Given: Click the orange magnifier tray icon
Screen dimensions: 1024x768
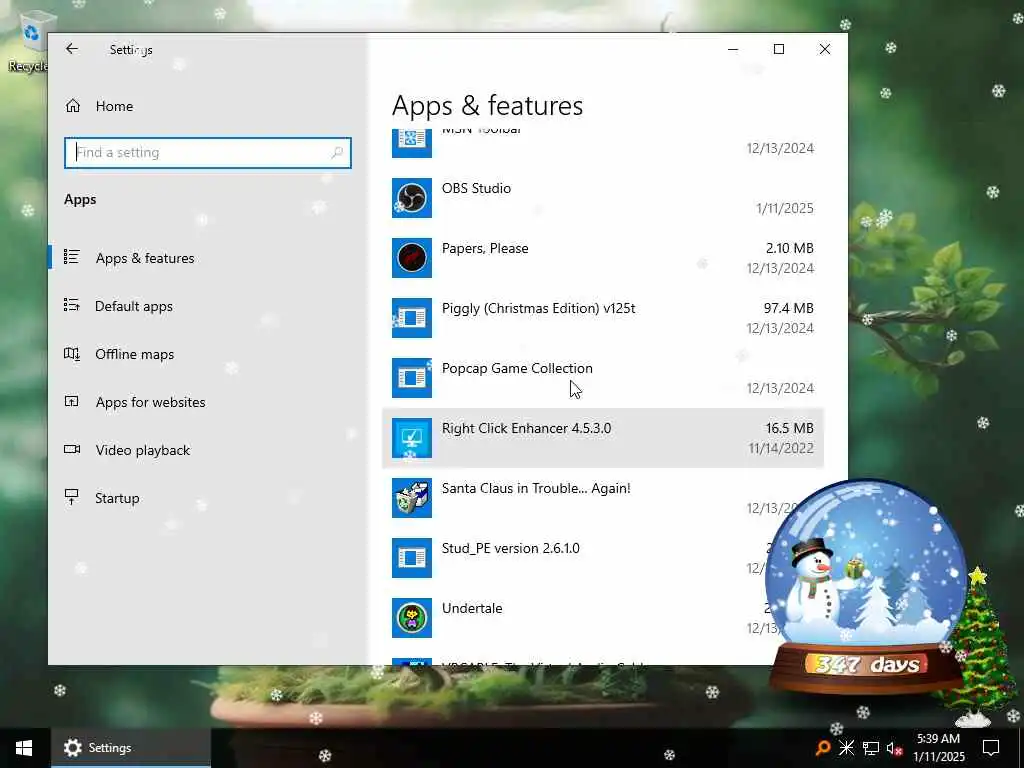Looking at the screenshot, I should [823, 748].
